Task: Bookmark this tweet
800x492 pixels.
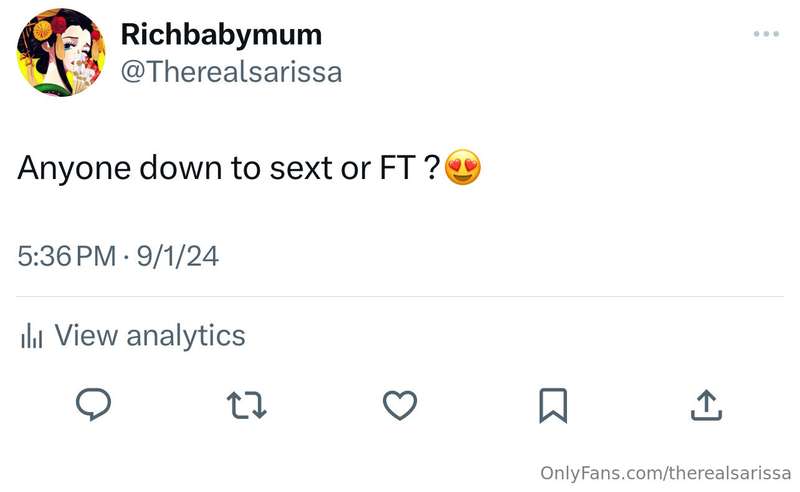Action: tap(553, 406)
